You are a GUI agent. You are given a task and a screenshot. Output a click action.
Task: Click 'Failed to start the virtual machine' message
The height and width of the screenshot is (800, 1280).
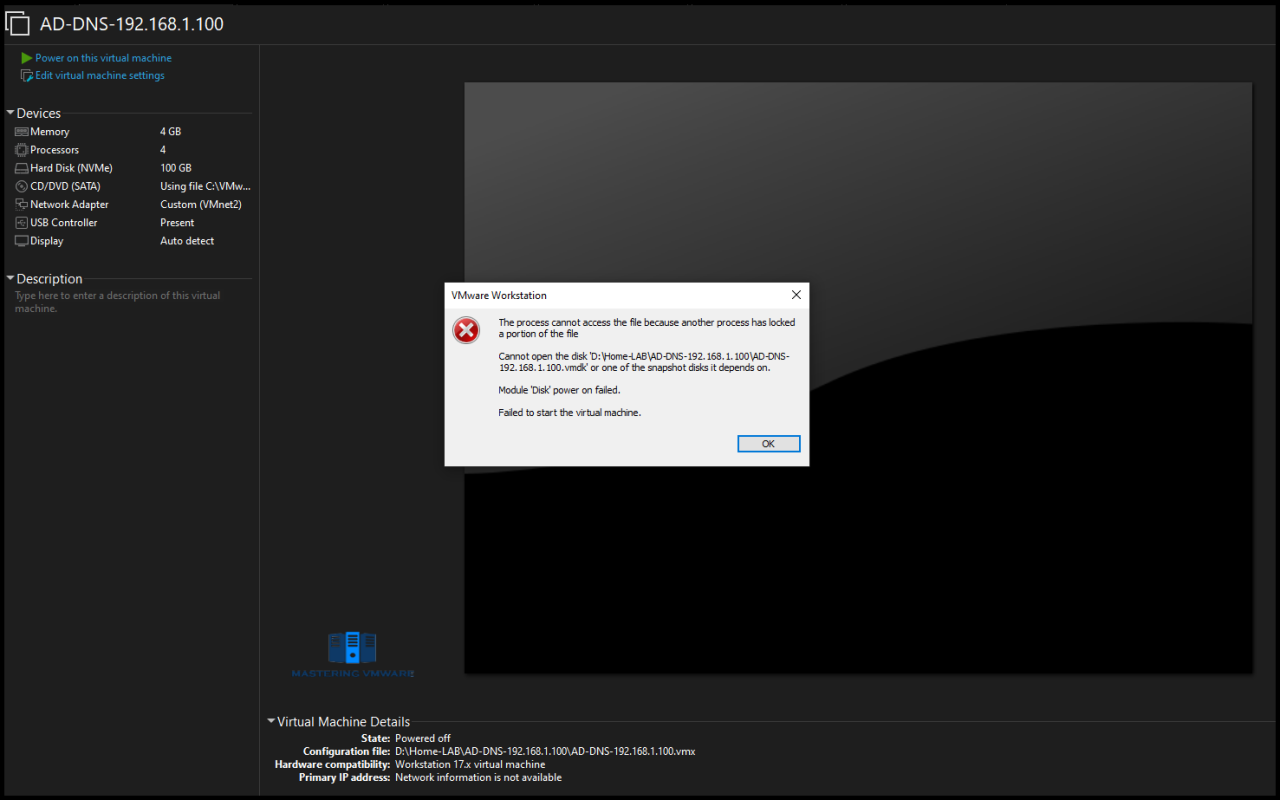pos(570,412)
